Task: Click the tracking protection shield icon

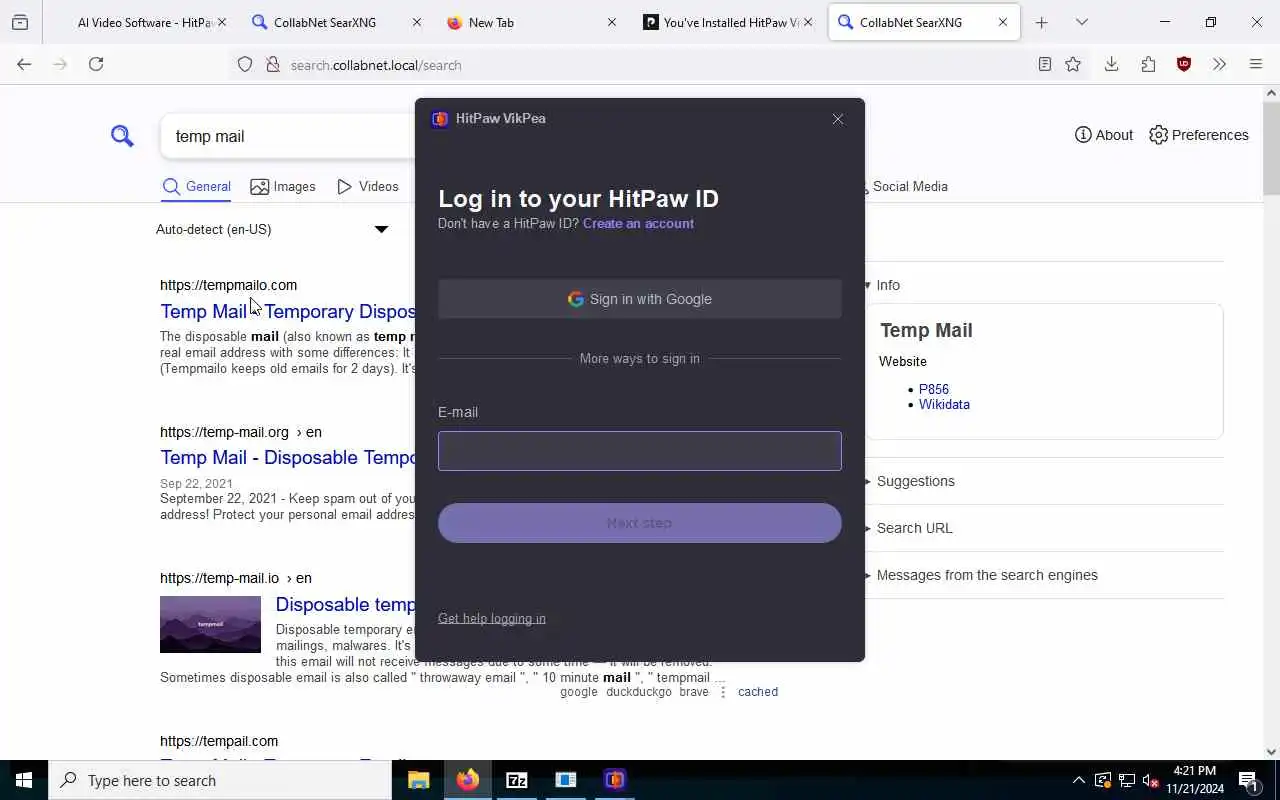Action: pos(245,64)
